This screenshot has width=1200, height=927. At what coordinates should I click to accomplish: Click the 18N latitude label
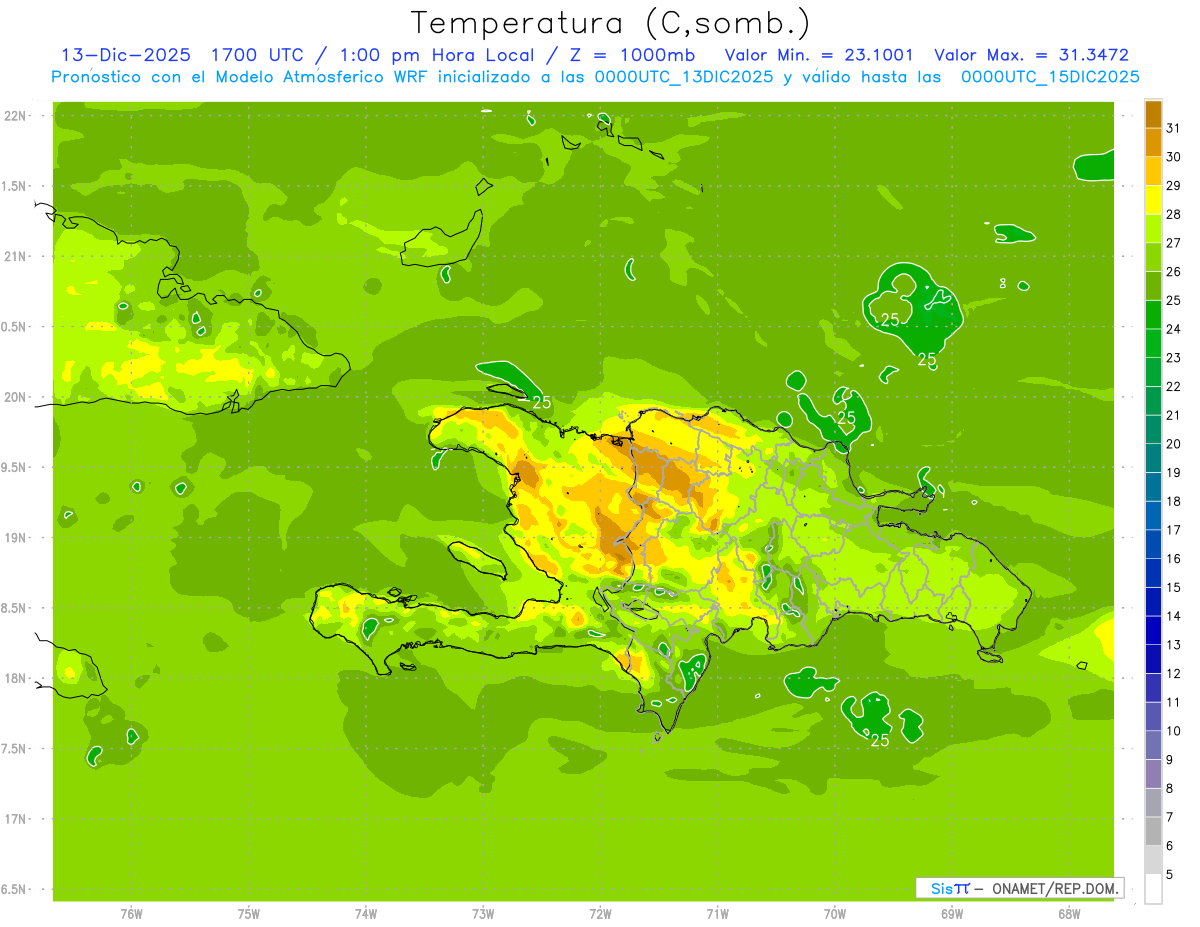point(17,678)
